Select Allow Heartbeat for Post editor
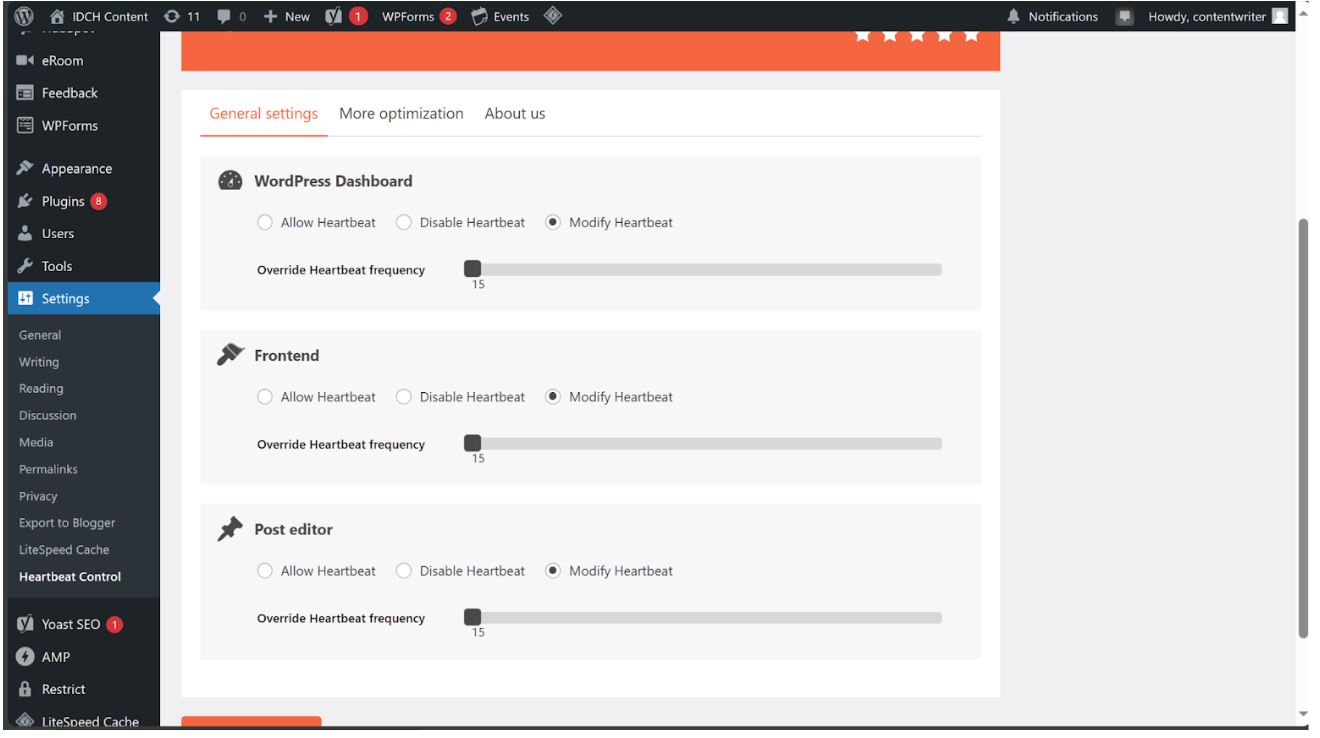This screenshot has height=738, width=1320. click(x=264, y=571)
